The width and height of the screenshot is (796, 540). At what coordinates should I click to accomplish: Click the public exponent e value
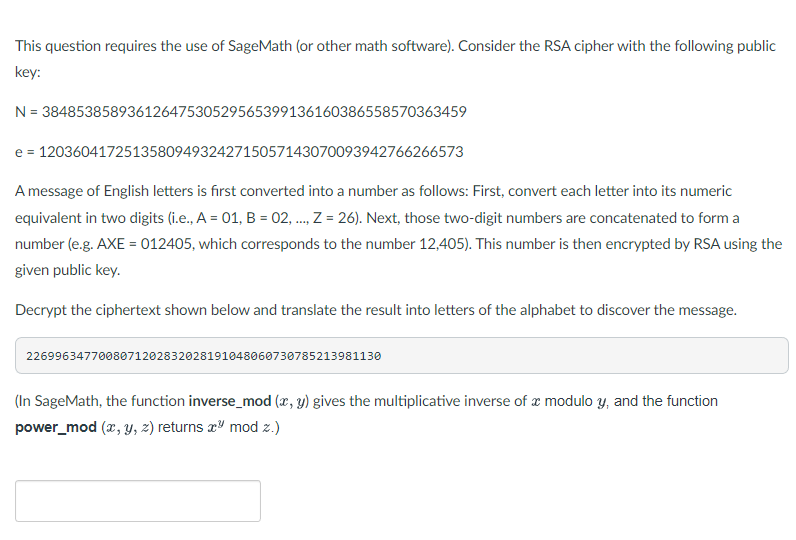tap(251, 152)
